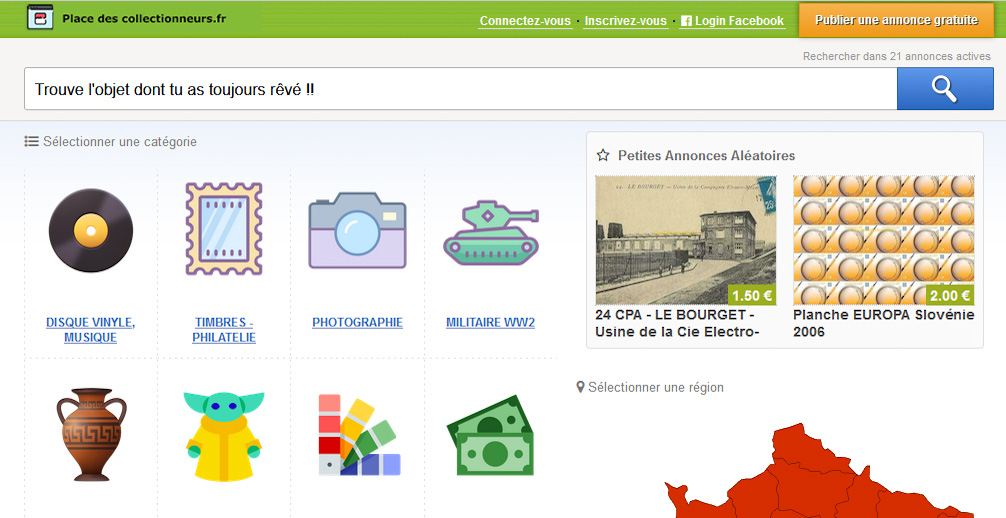Screen dimensions: 1006x518
Task: Click the Facebook logo icon
Action: [686, 21]
